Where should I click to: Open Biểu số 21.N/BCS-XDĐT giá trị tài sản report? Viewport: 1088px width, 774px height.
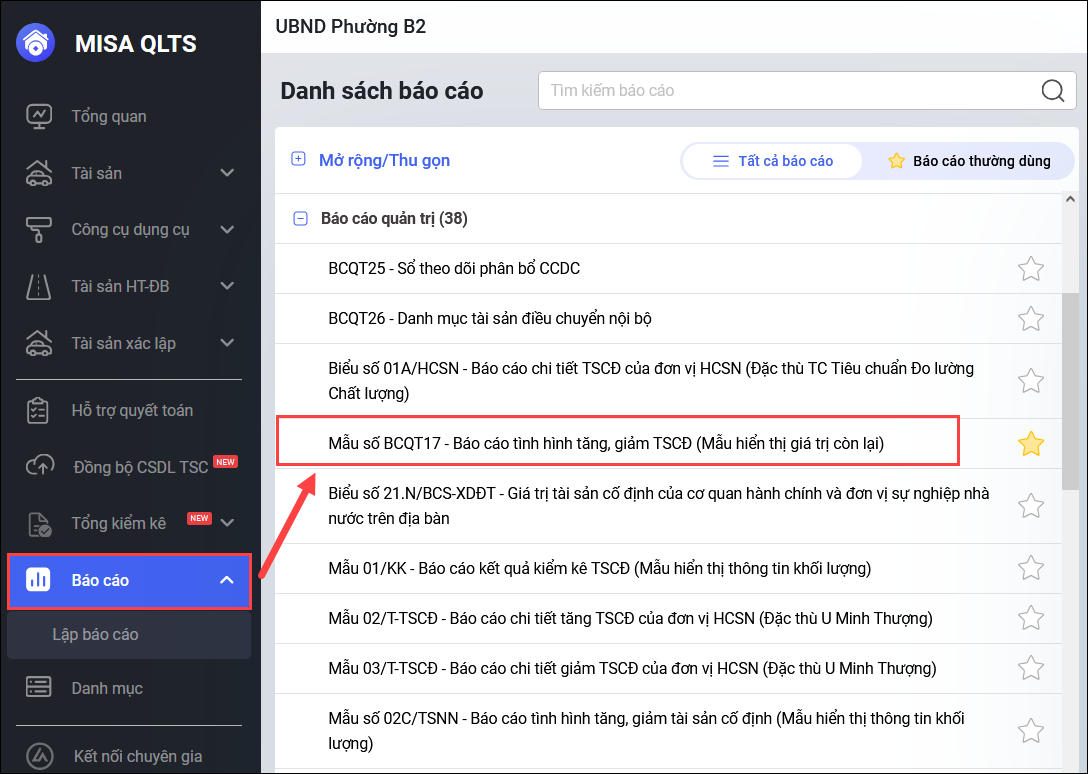[658, 505]
